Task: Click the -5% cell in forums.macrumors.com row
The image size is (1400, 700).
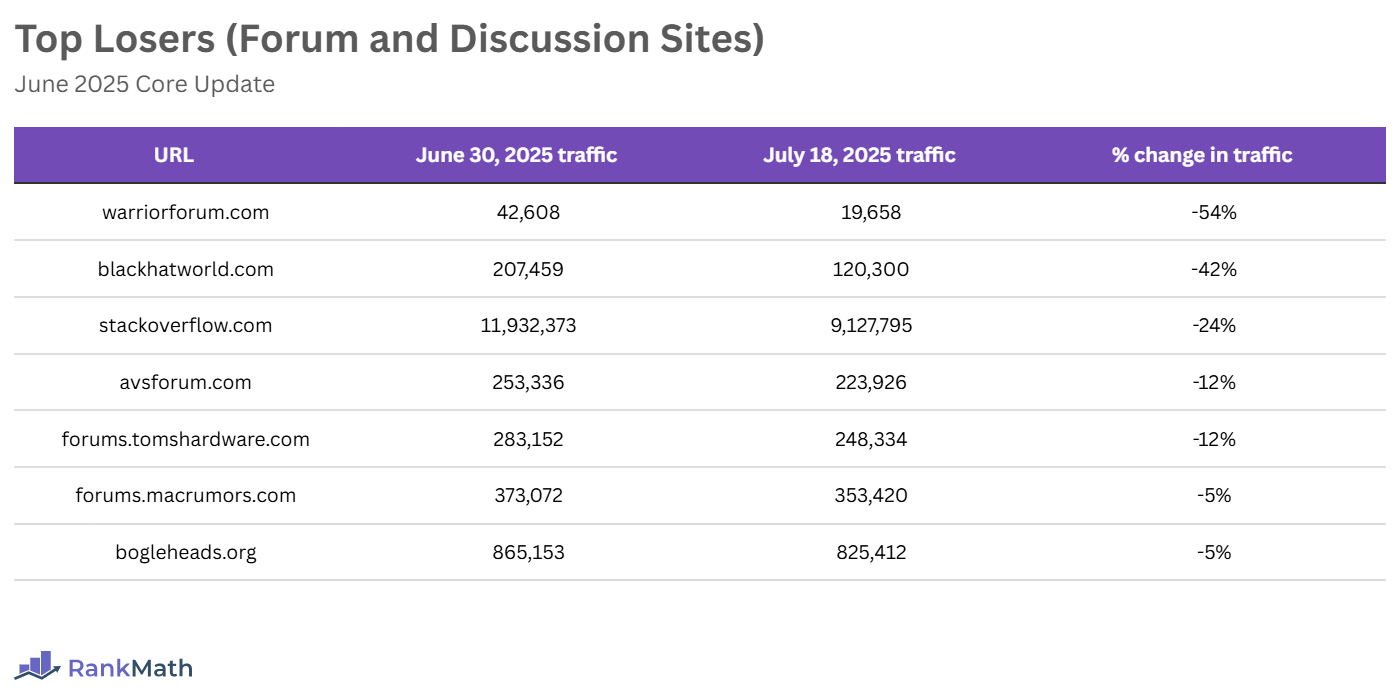Action: point(1214,495)
